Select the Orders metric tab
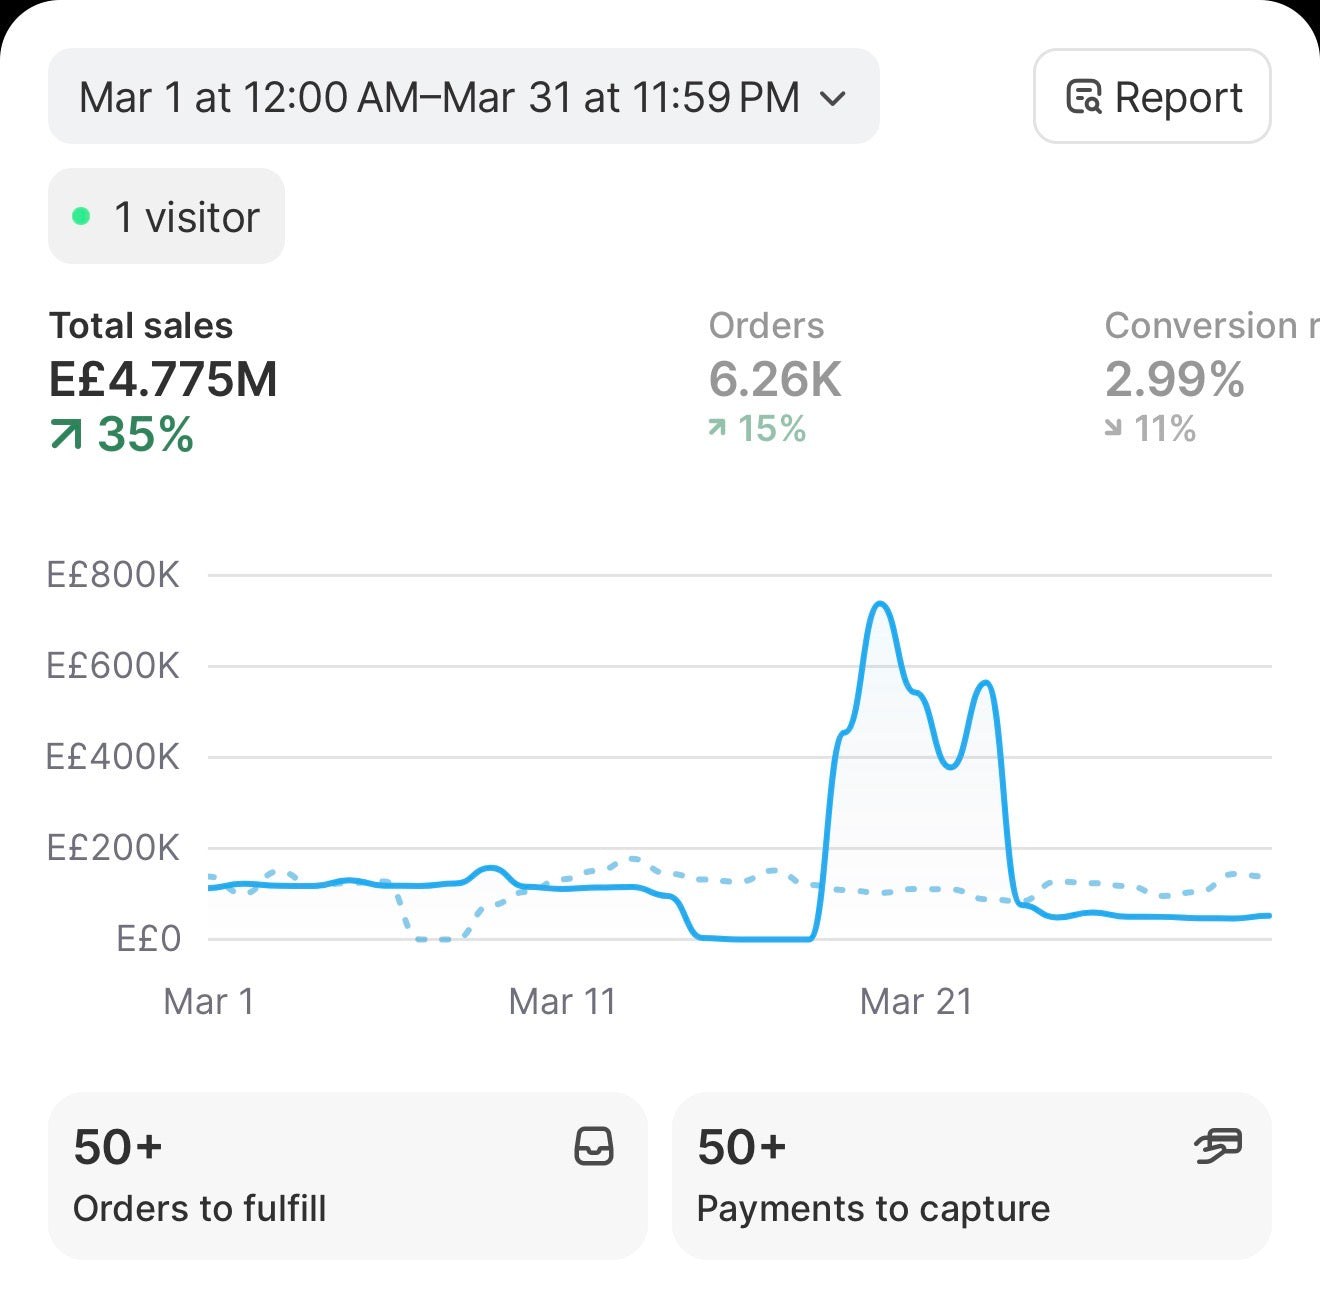1320x1296 pixels. tap(775, 377)
